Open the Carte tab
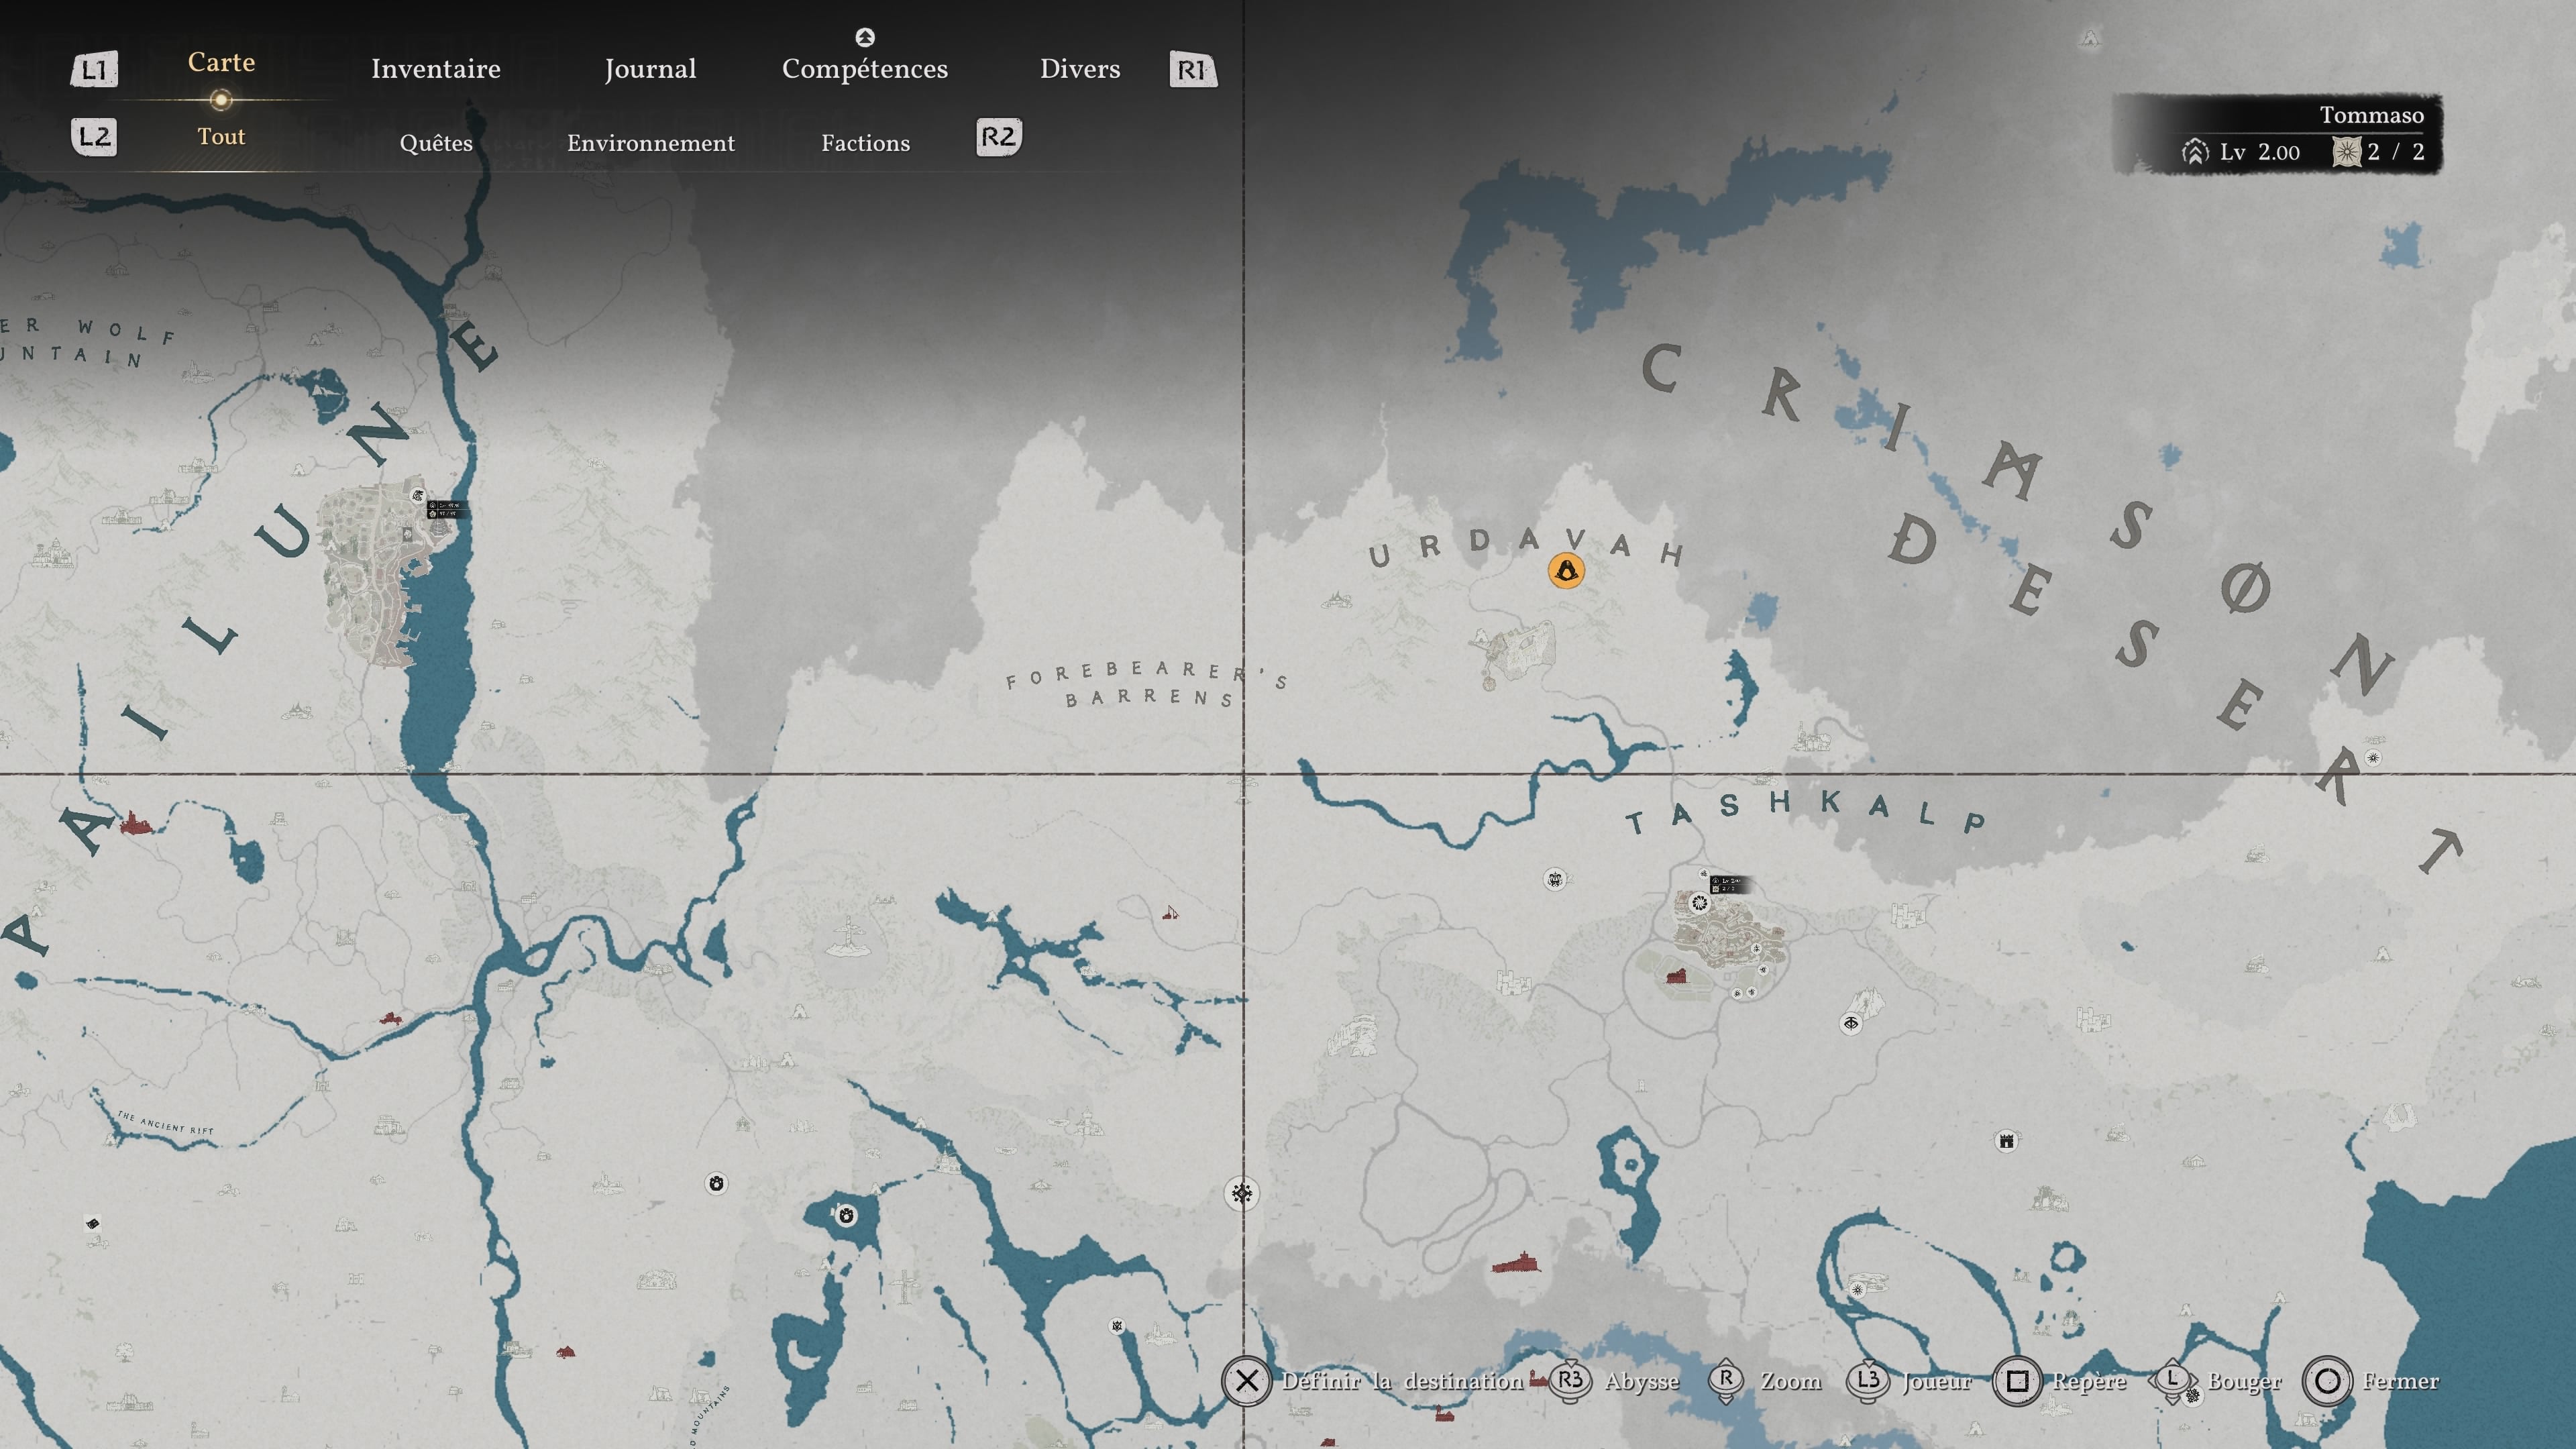 point(221,62)
